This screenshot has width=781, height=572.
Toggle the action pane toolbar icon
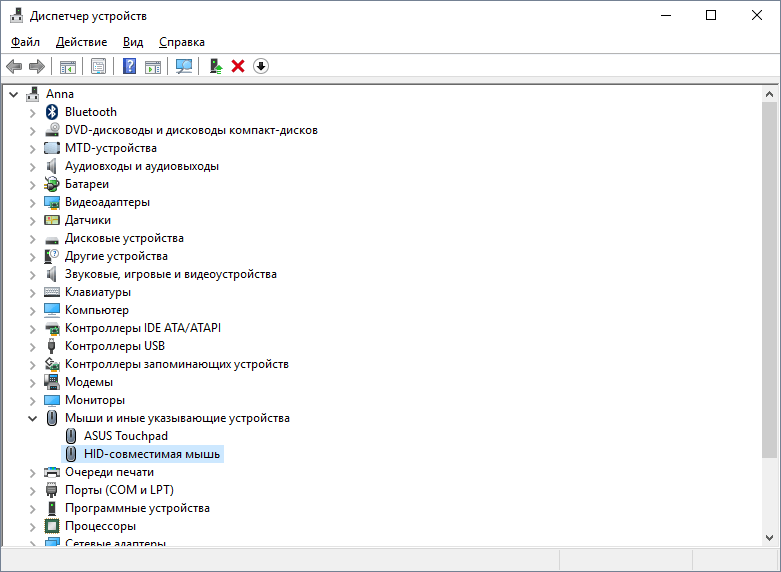(153, 66)
